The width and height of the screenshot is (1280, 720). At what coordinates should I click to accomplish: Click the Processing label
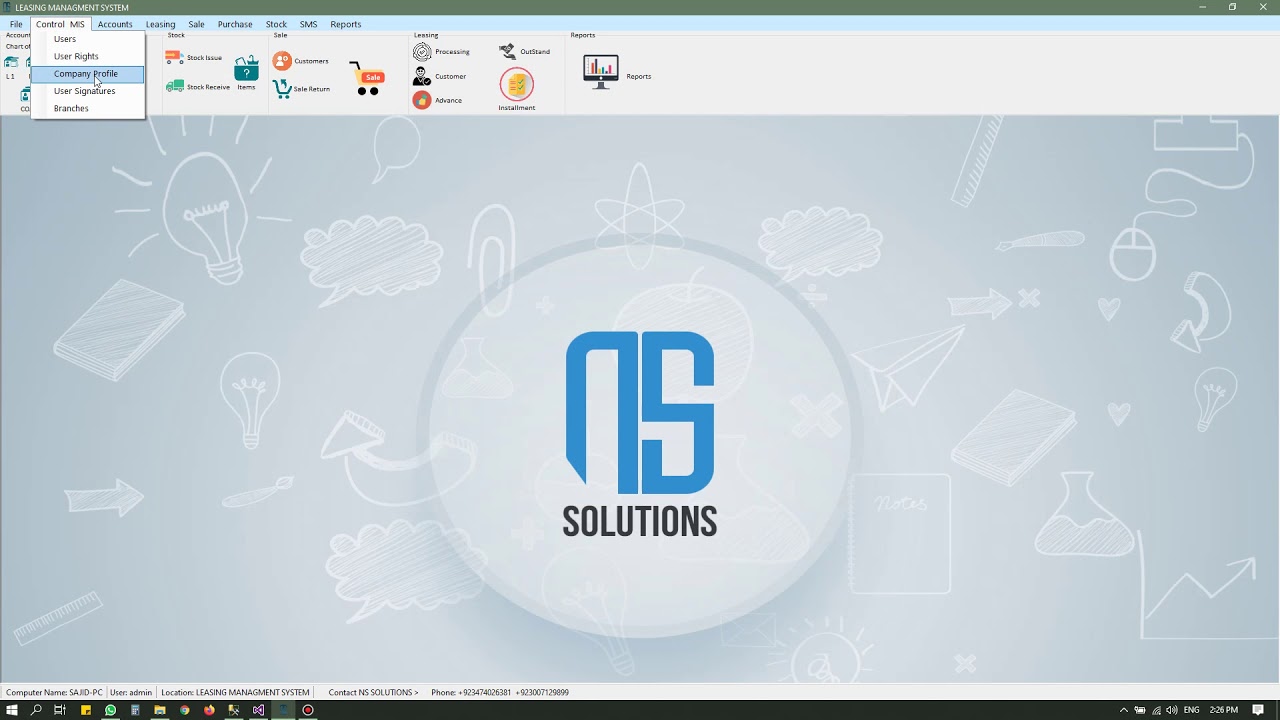[x=452, y=52]
